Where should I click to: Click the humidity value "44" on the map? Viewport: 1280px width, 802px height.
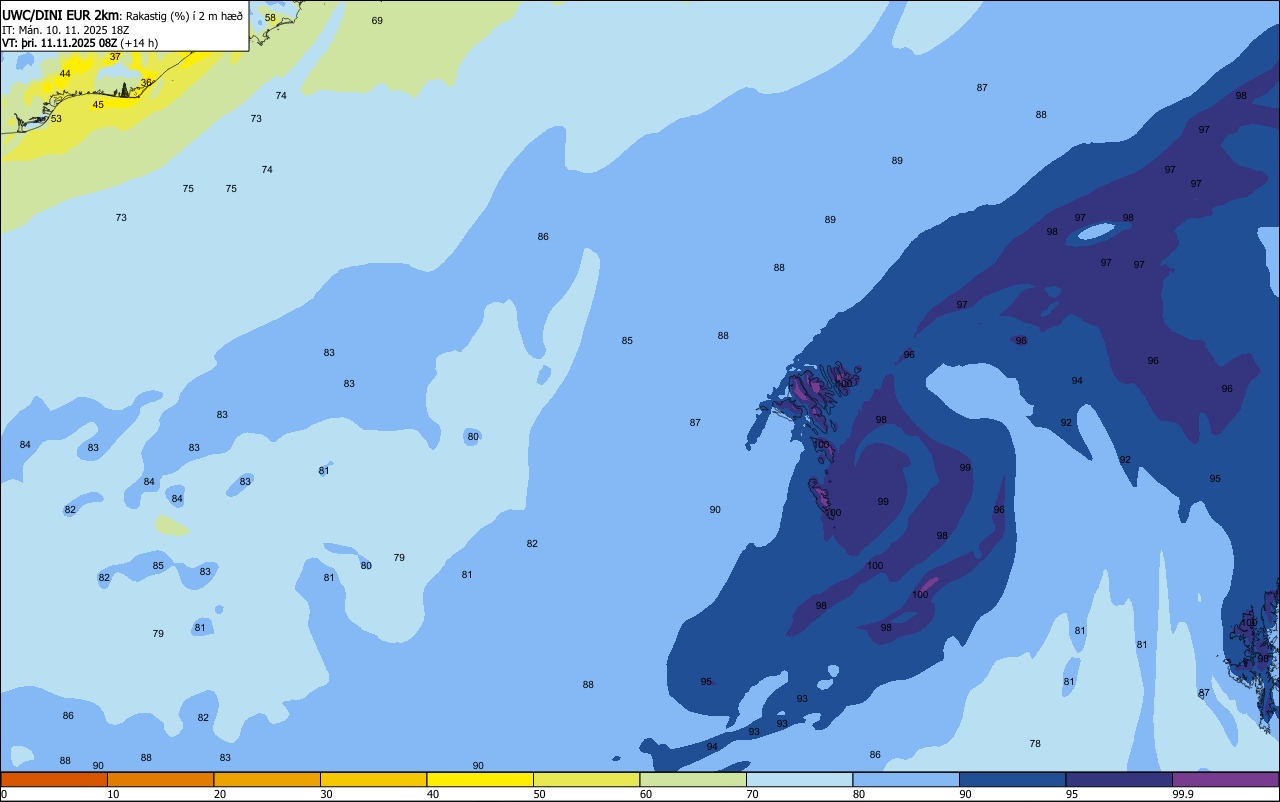(65, 74)
